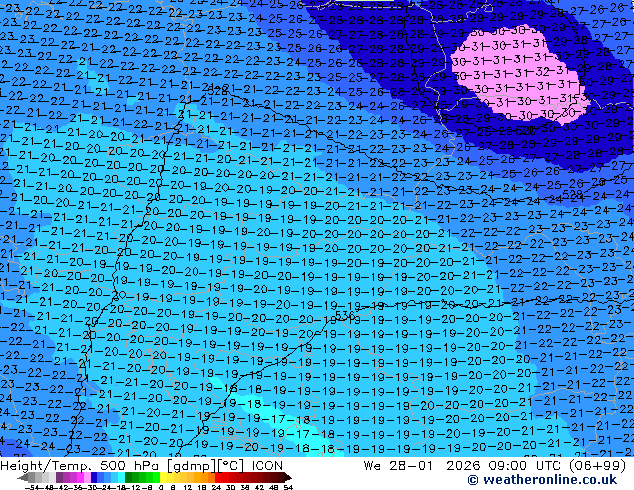Click the 'ICON' model name in title
This screenshot has width=634, height=490.
pos(267,466)
